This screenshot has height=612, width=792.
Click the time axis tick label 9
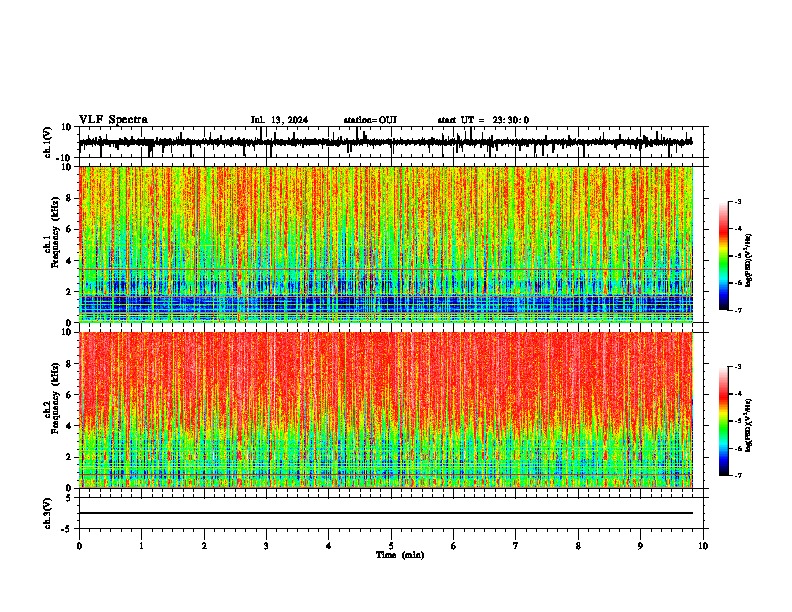pos(640,546)
